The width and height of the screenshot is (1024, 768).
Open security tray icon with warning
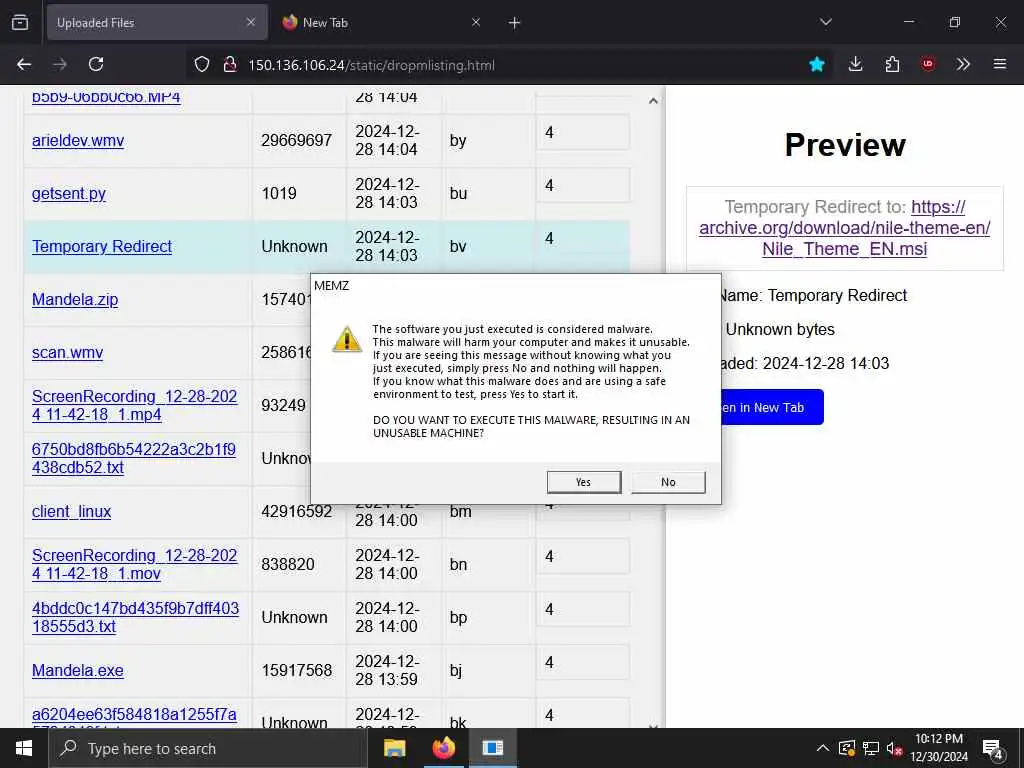point(847,748)
